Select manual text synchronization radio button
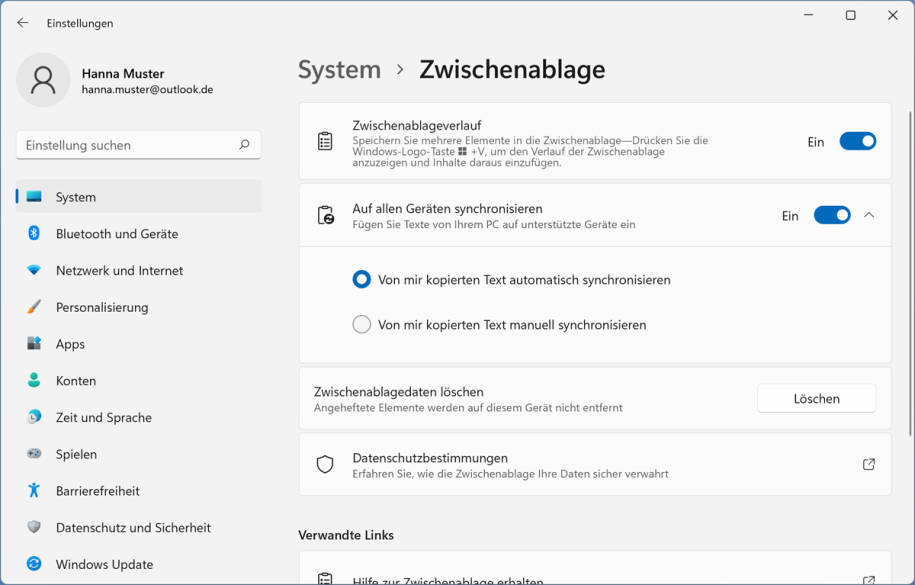Viewport: 915px width, 585px height. coord(362,325)
